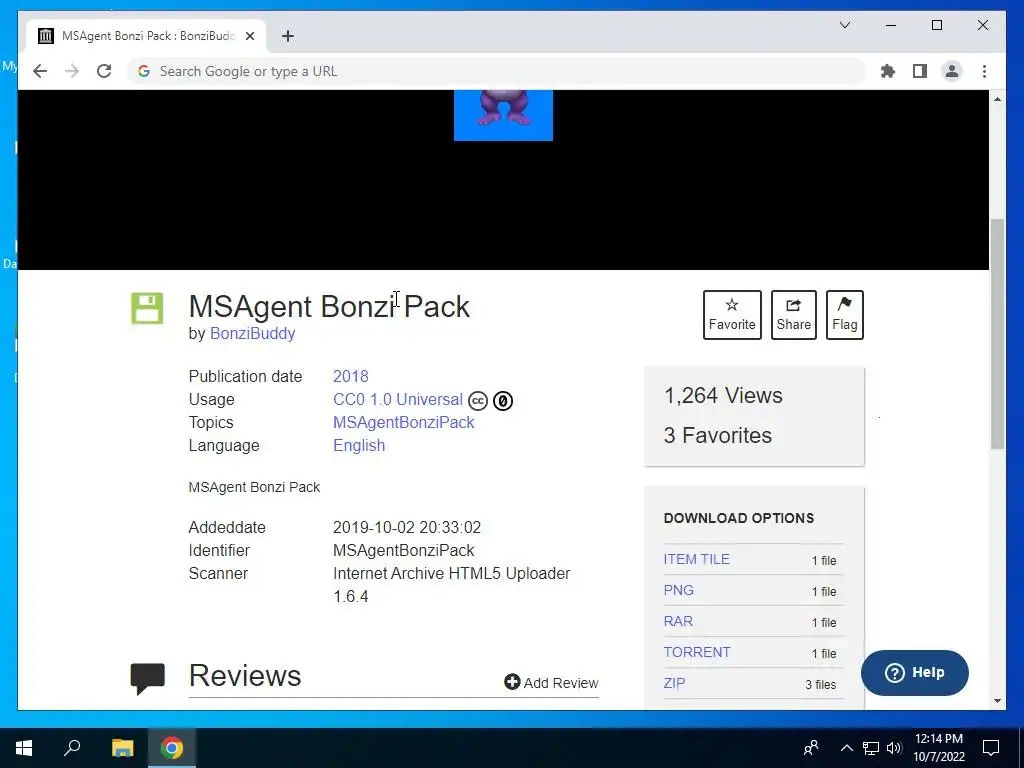Close the MSAgent Bonzi Pack tab
1024x768 pixels.
tap(249, 36)
